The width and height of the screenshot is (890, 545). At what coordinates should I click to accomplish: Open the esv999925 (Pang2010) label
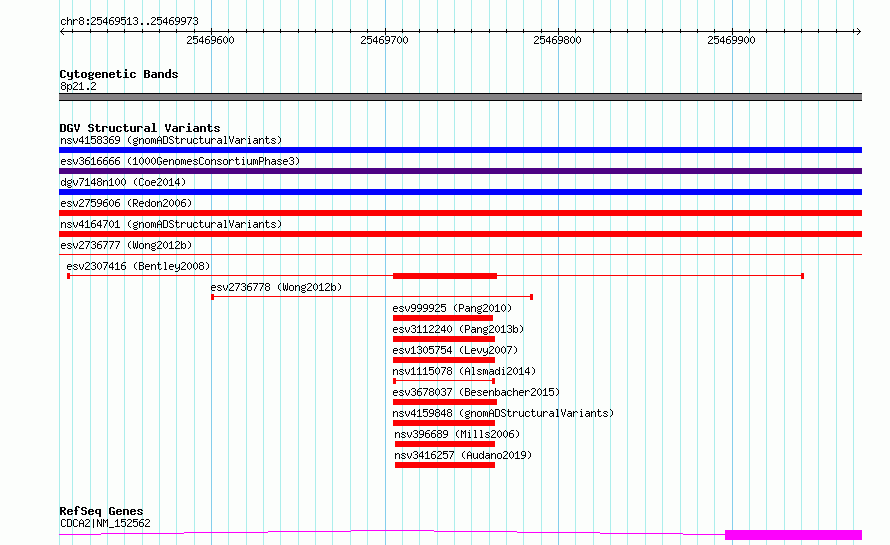[x=452, y=308]
